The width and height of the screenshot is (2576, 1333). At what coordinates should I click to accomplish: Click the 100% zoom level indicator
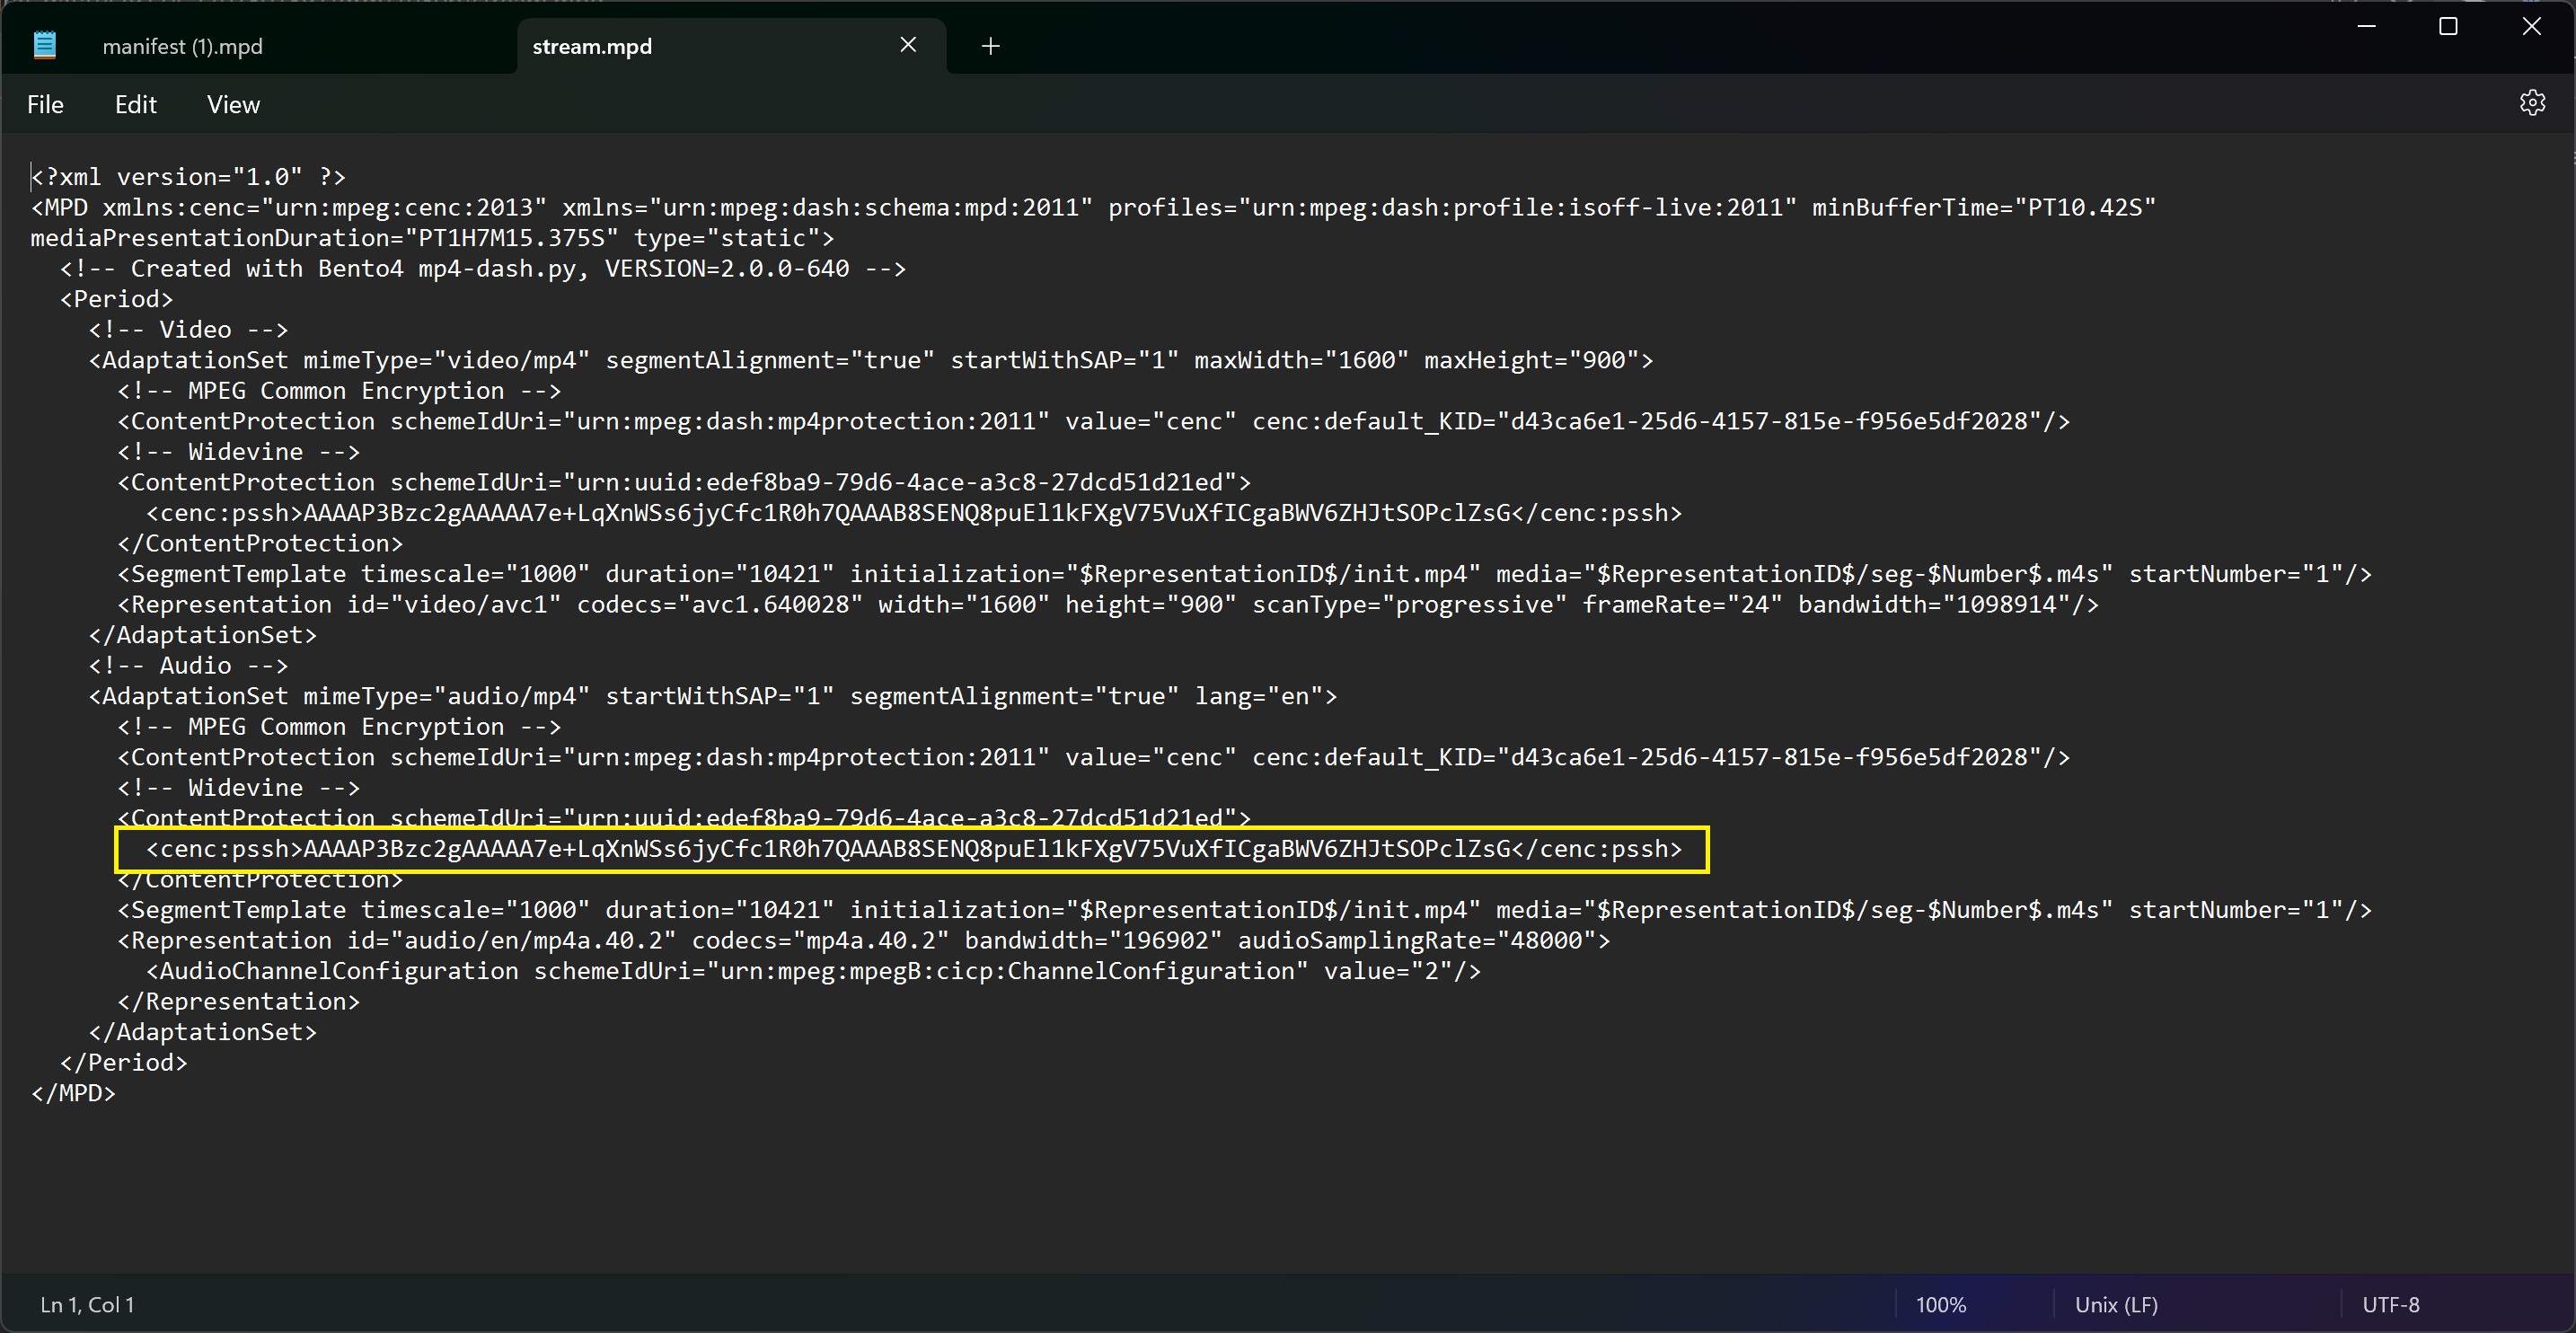[1940, 1304]
